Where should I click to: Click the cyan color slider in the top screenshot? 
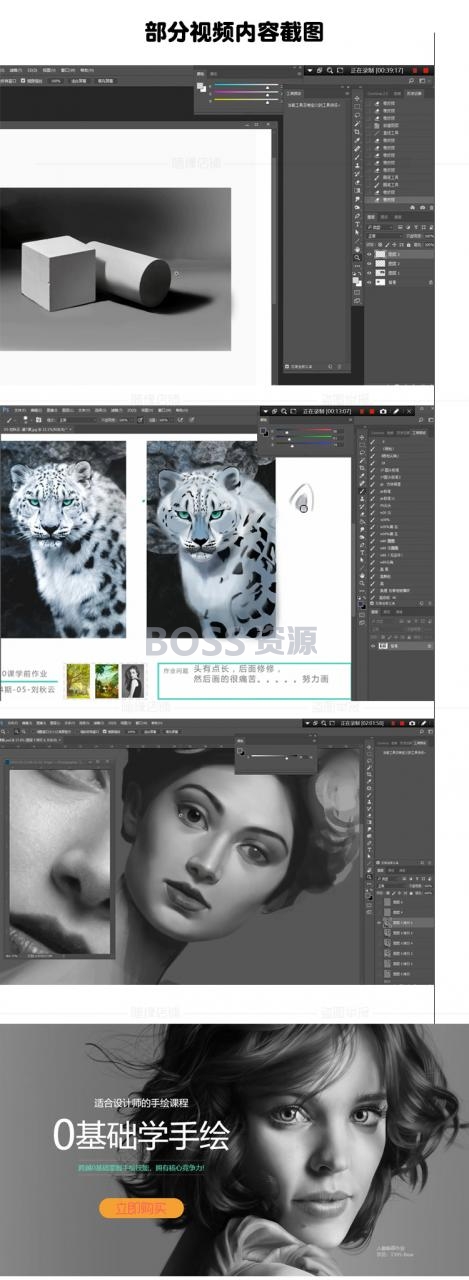point(246,85)
